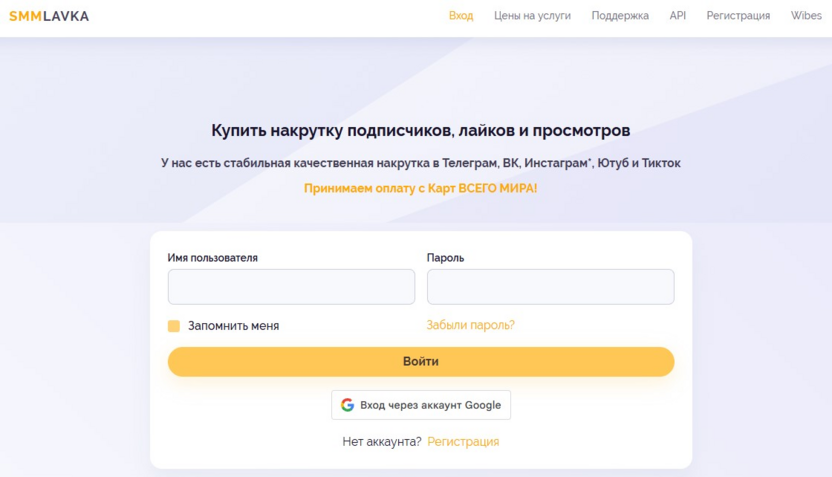The image size is (832, 477).
Task: Click the Принимаем оплату с Карт ВСЕГО МИРА! text
Action: (x=420, y=188)
